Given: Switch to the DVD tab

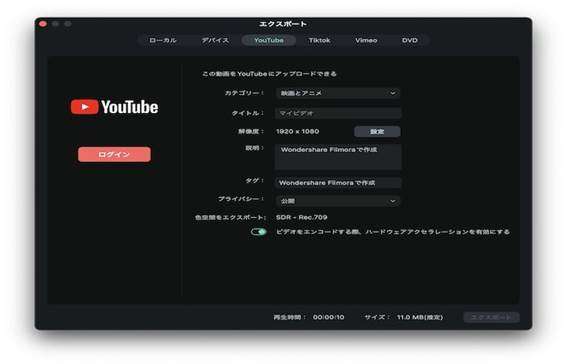Looking at the screenshot, I should pyautogui.click(x=410, y=40).
